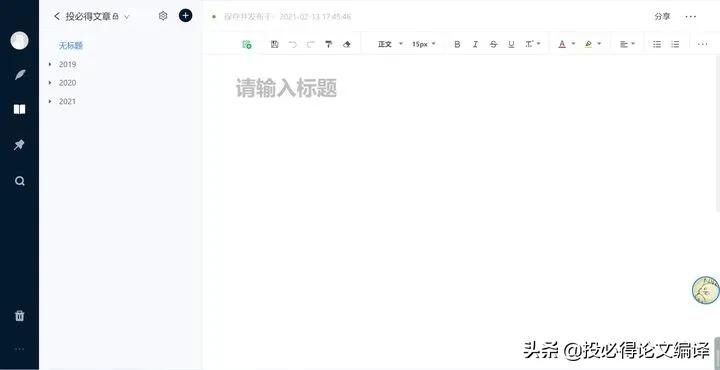
Task: Open search via the magnifier icon
Action: click(19, 181)
